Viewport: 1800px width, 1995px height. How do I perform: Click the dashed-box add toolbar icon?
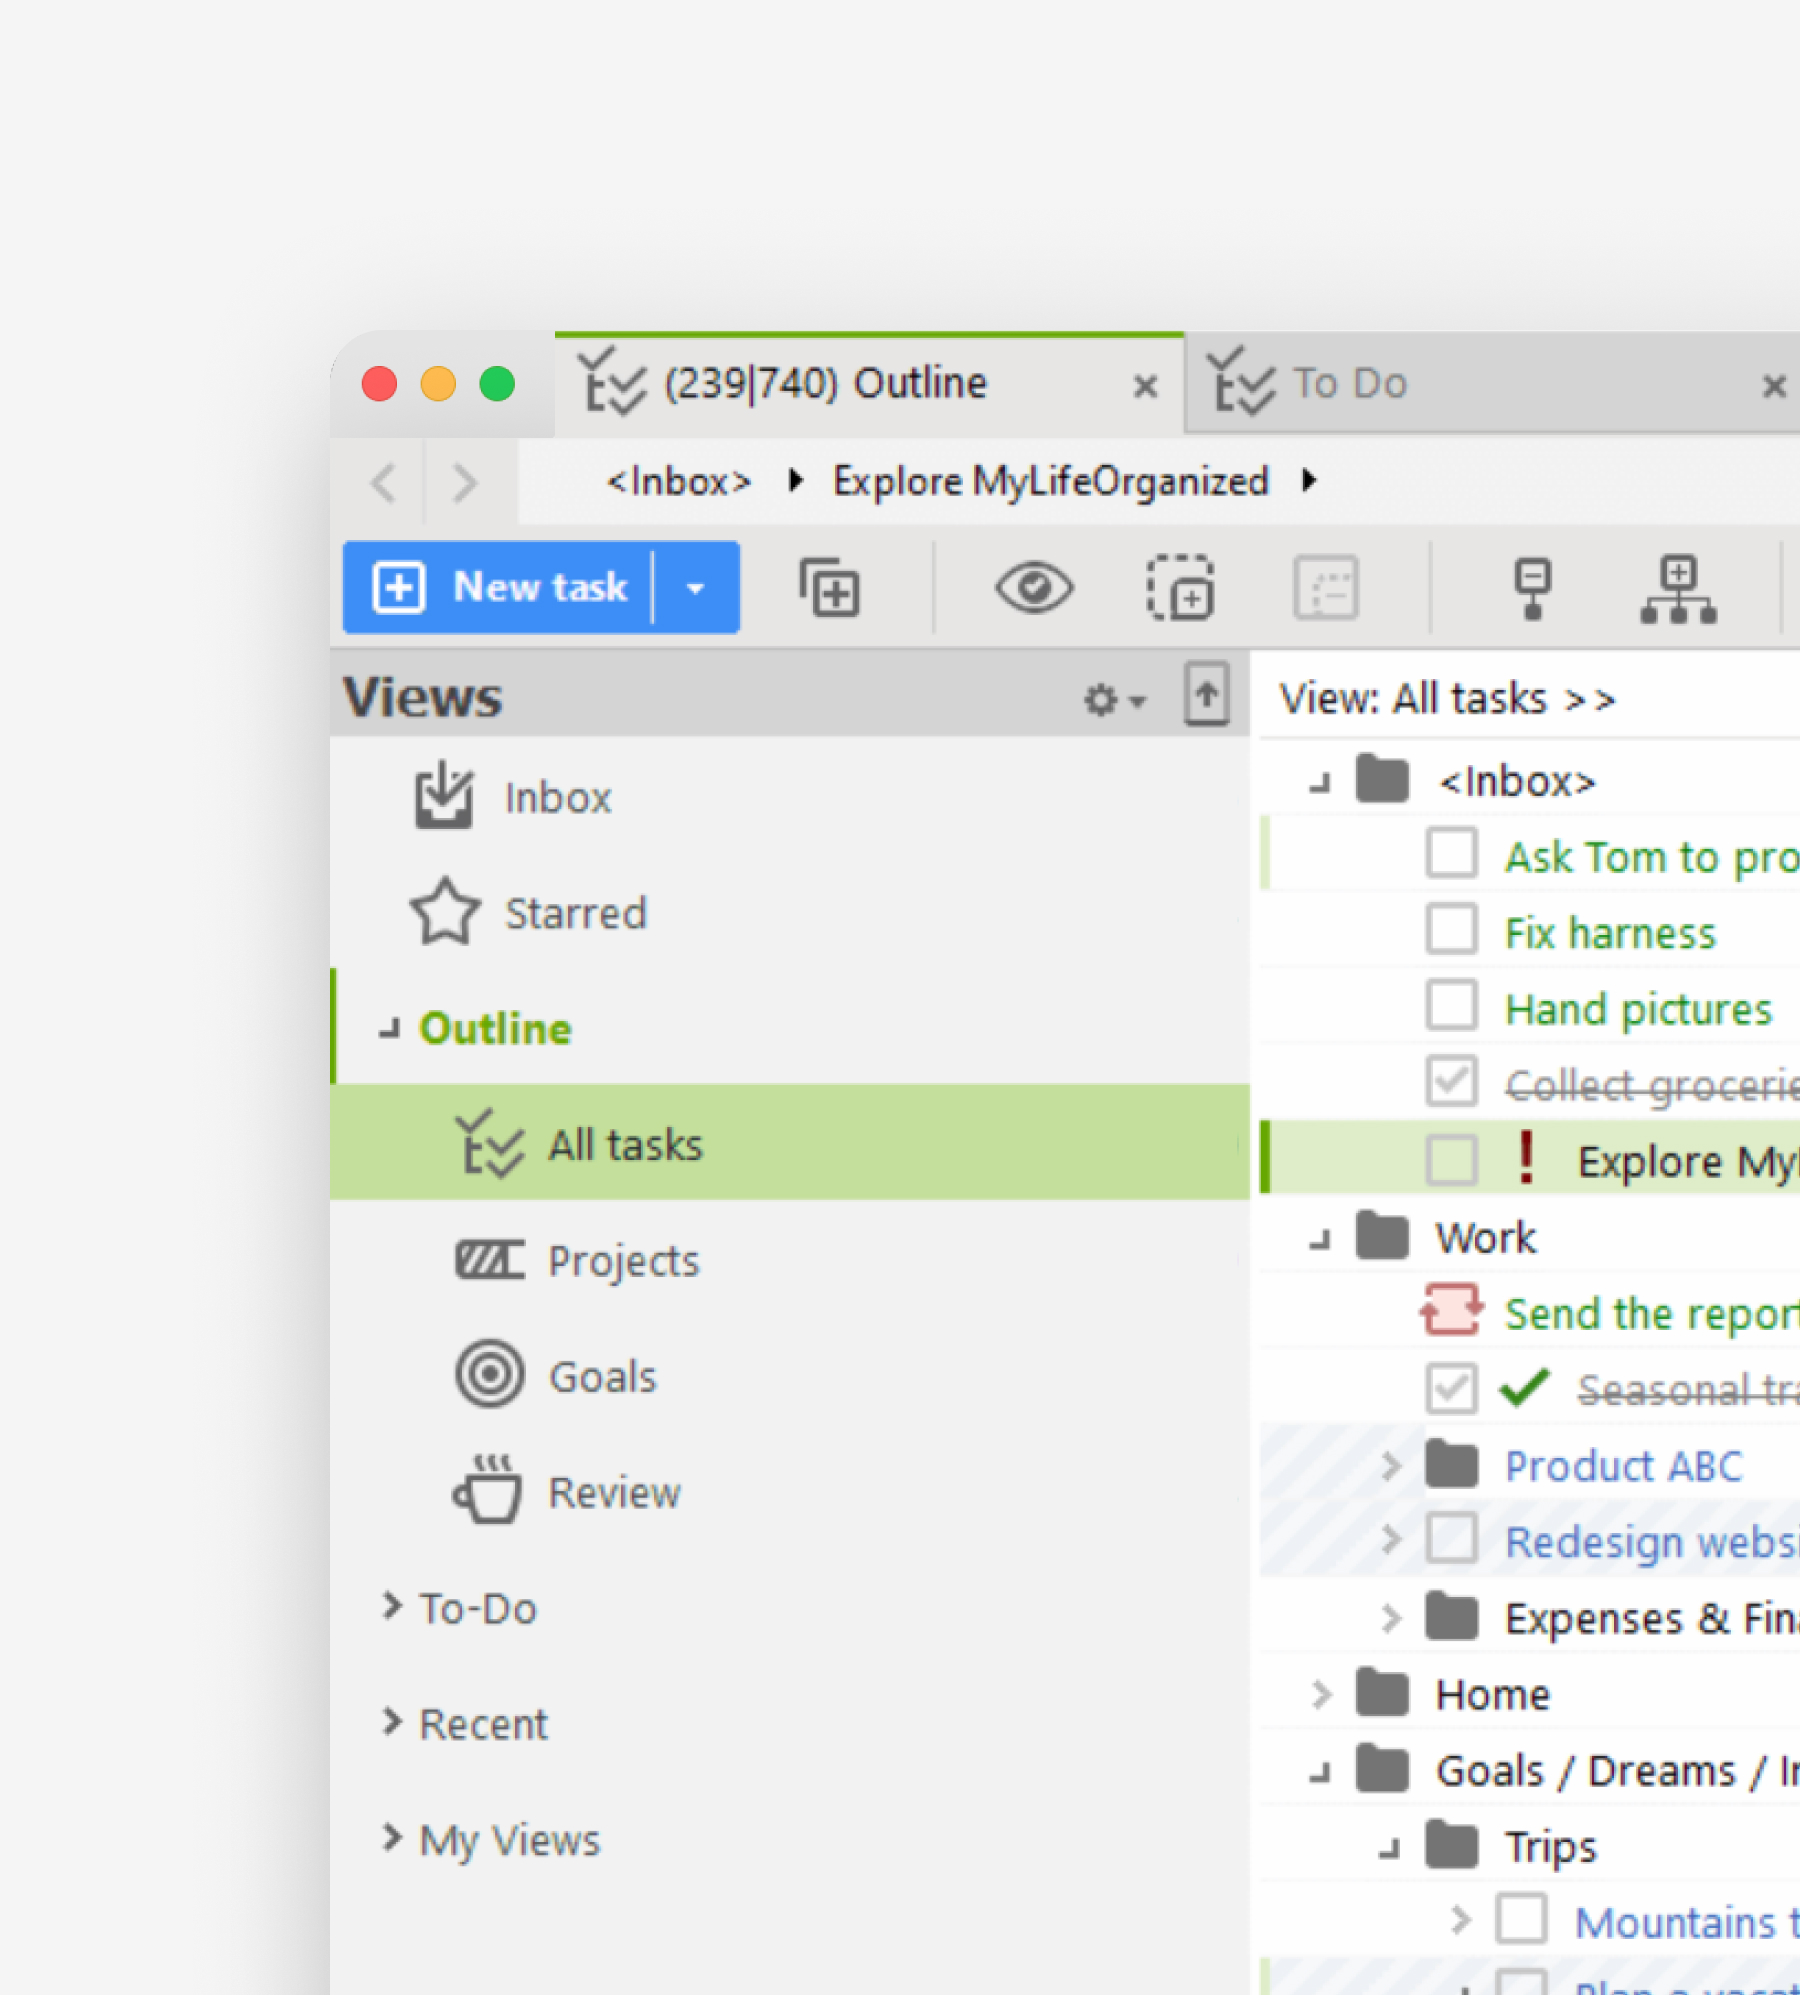click(x=1181, y=587)
